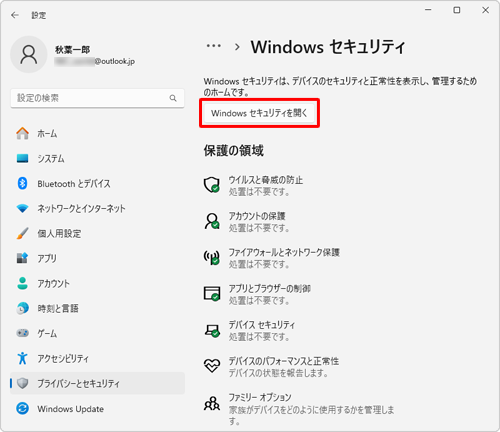The width and height of the screenshot is (500, 432).
Task: Click the アカウントの保護 person icon
Action: 212,221
